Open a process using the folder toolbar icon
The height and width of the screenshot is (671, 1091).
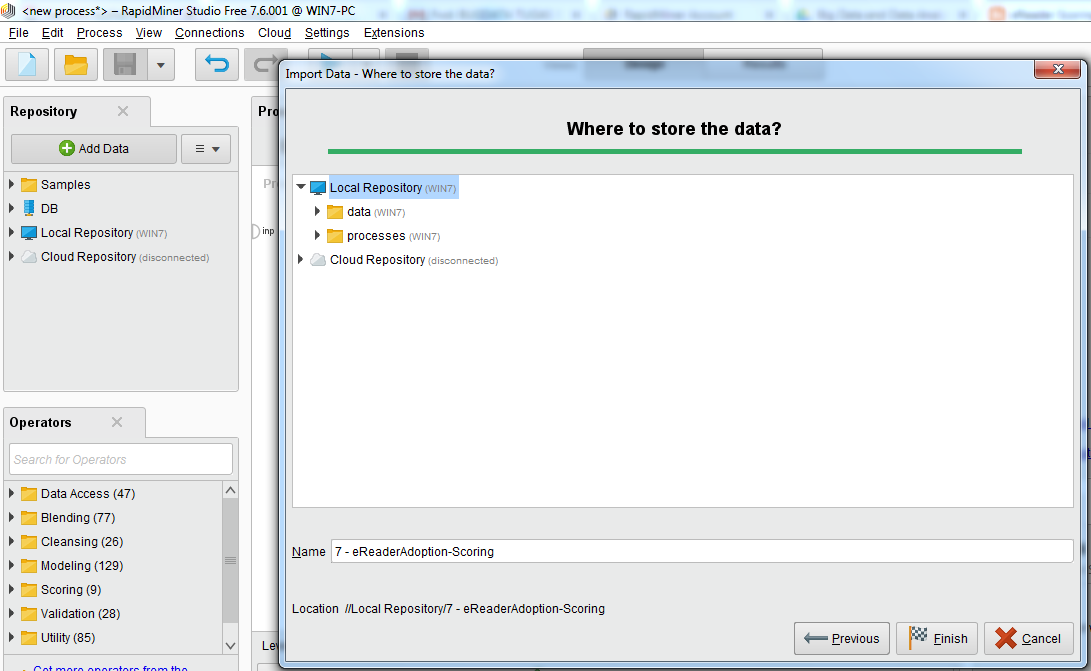(x=74, y=64)
